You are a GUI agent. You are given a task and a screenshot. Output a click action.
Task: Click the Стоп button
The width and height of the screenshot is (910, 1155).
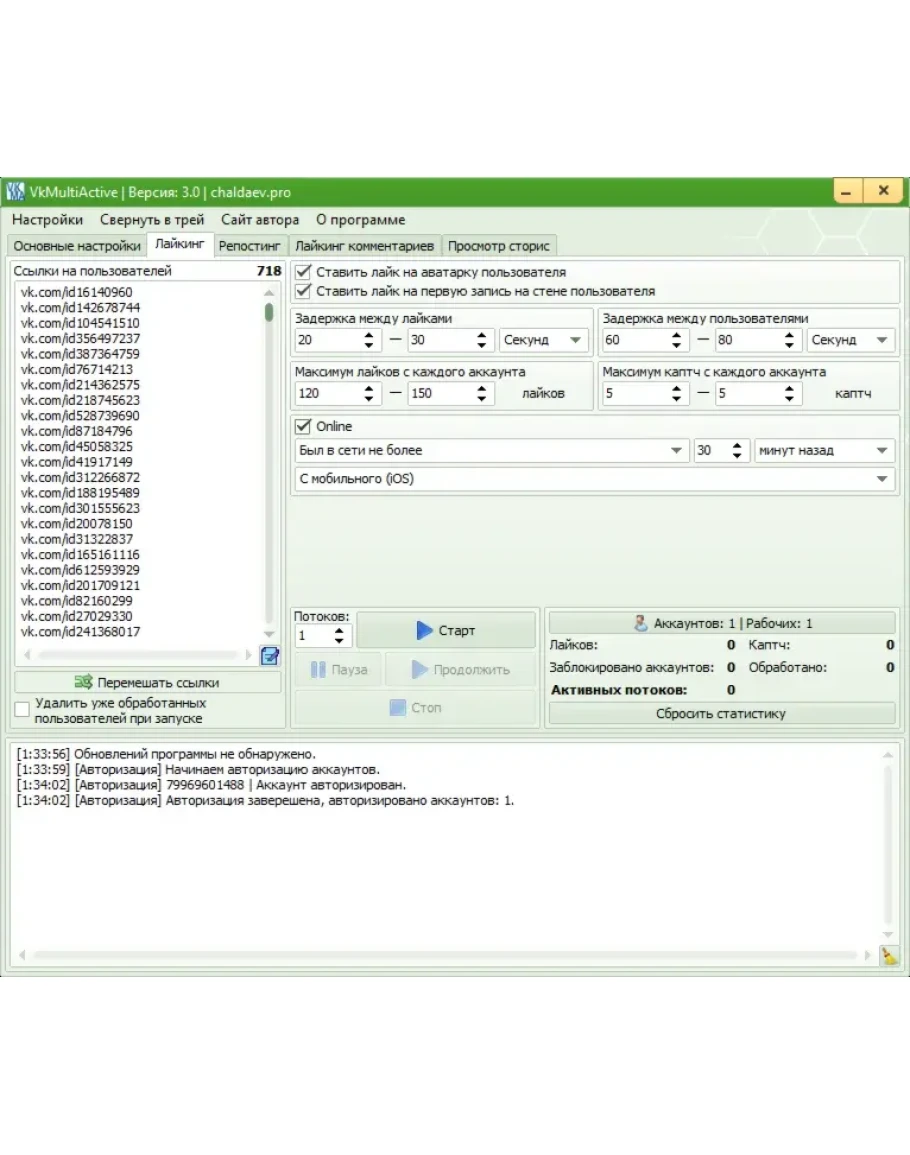(415, 708)
